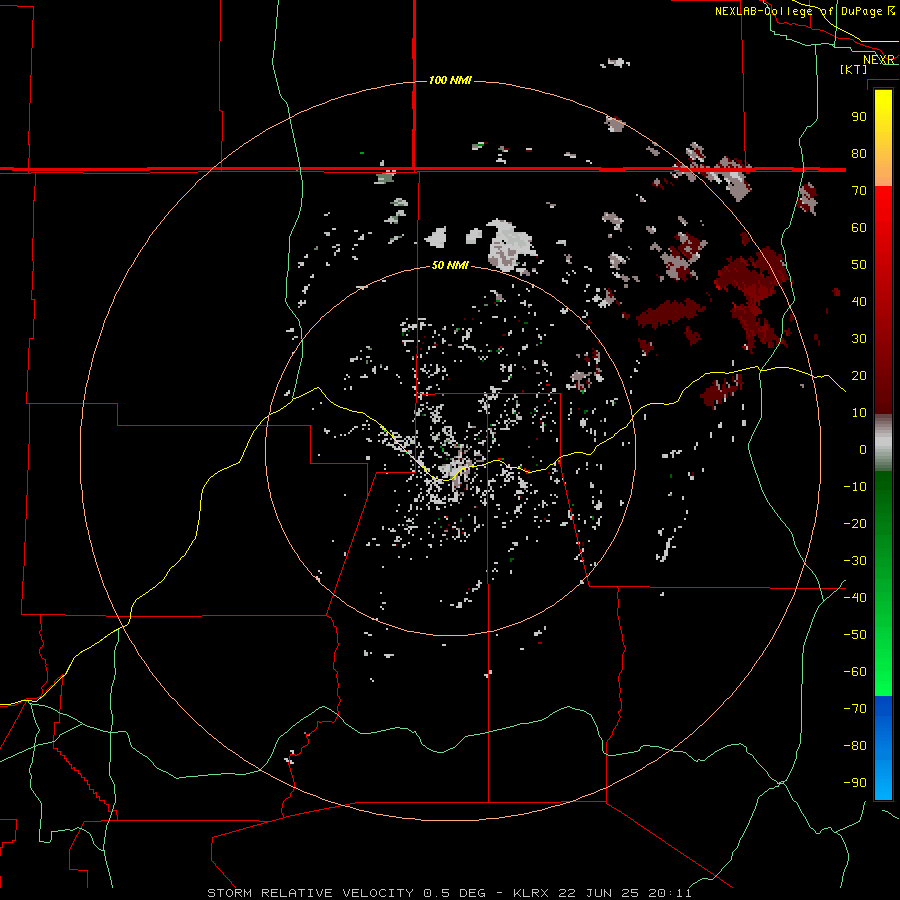Click the 60 value on velocity scale
Image resolution: width=900 pixels, height=900 pixels.
859,227
